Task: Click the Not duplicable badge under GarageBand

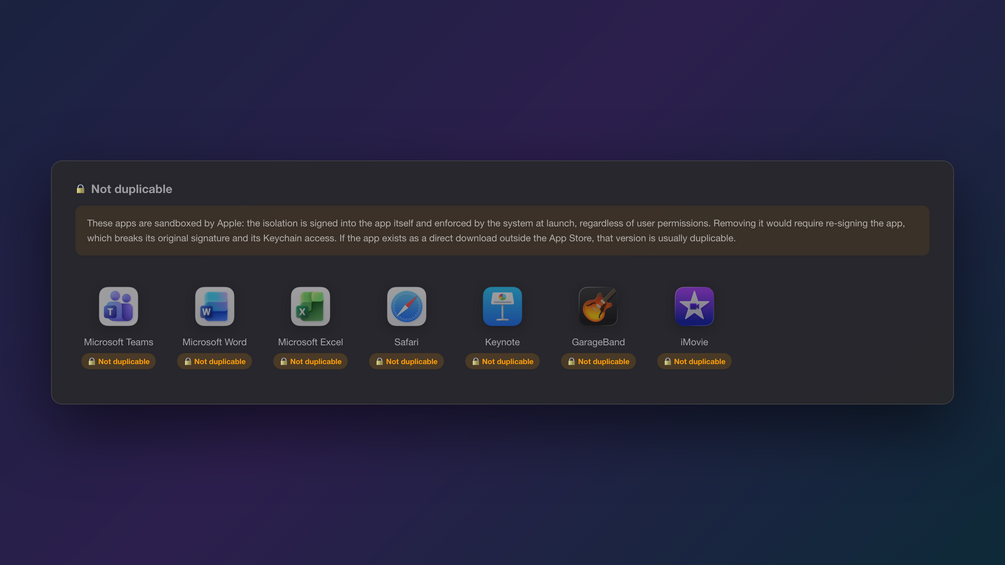Action: pos(598,361)
